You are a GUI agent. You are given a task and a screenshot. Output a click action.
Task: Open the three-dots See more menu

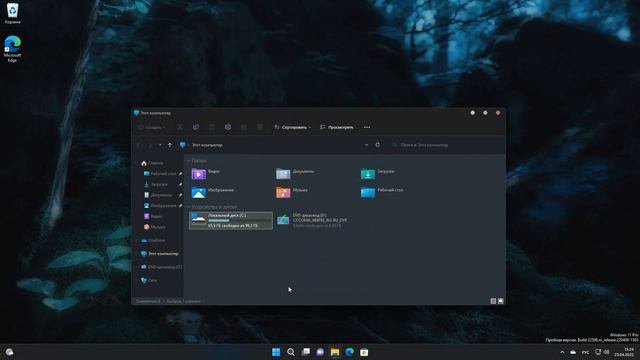point(367,127)
